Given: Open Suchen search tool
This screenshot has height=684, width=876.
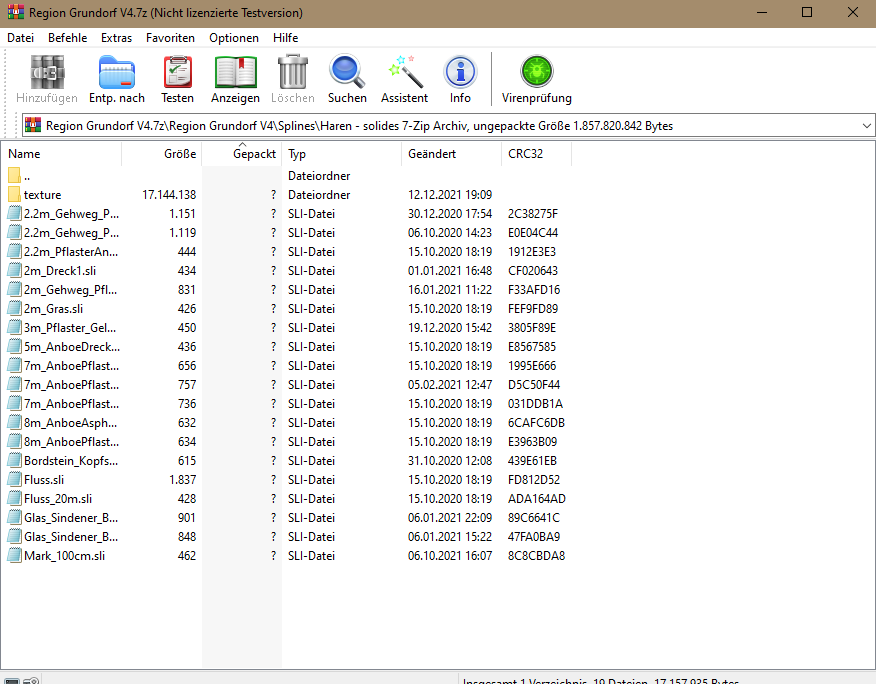Looking at the screenshot, I should click(x=347, y=73).
